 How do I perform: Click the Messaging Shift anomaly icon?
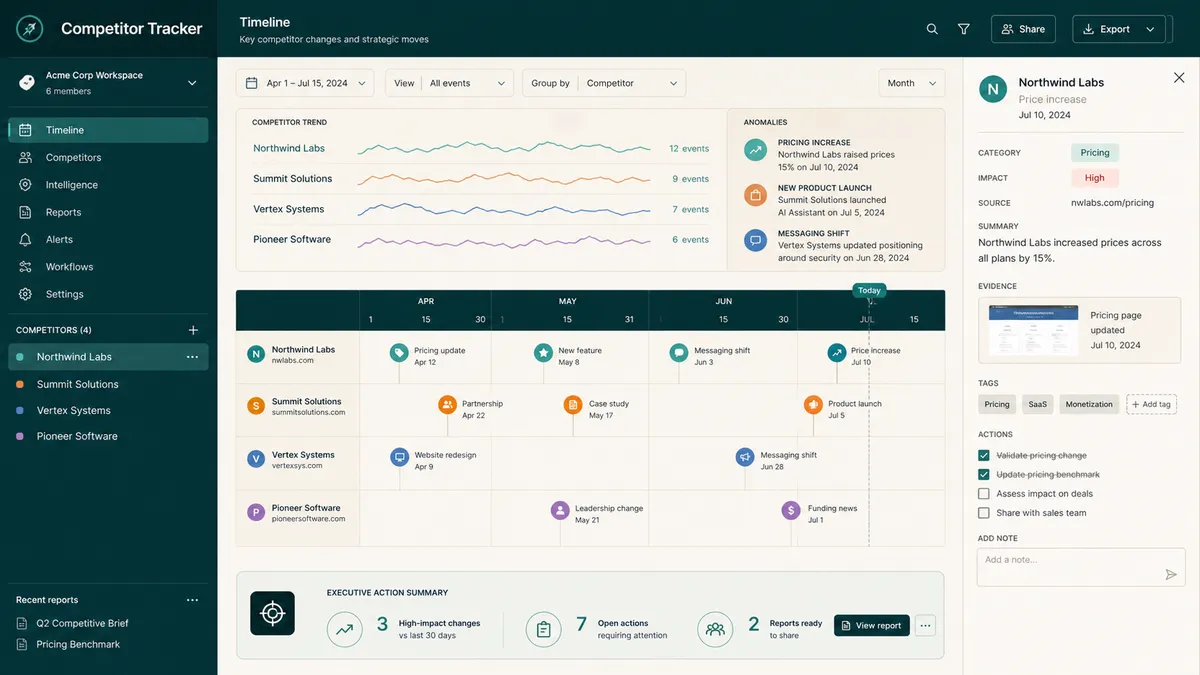pyautogui.click(x=755, y=240)
